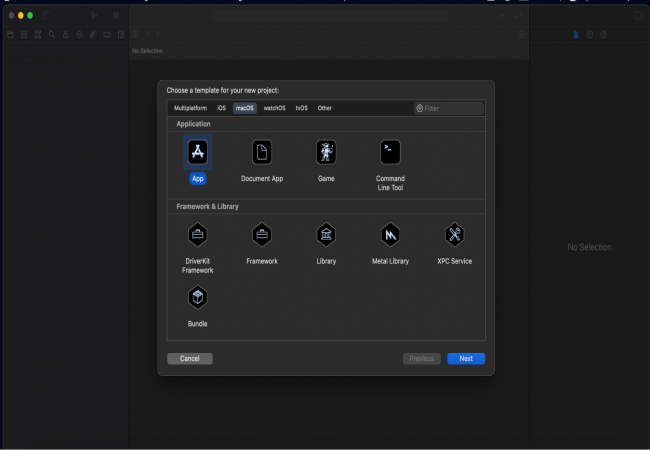Click the Stop button in toolbar
650x450 pixels.
(x=116, y=15)
